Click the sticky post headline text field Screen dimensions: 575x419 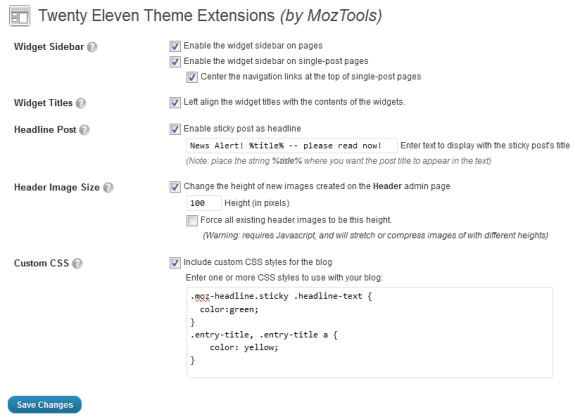(292, 146)
